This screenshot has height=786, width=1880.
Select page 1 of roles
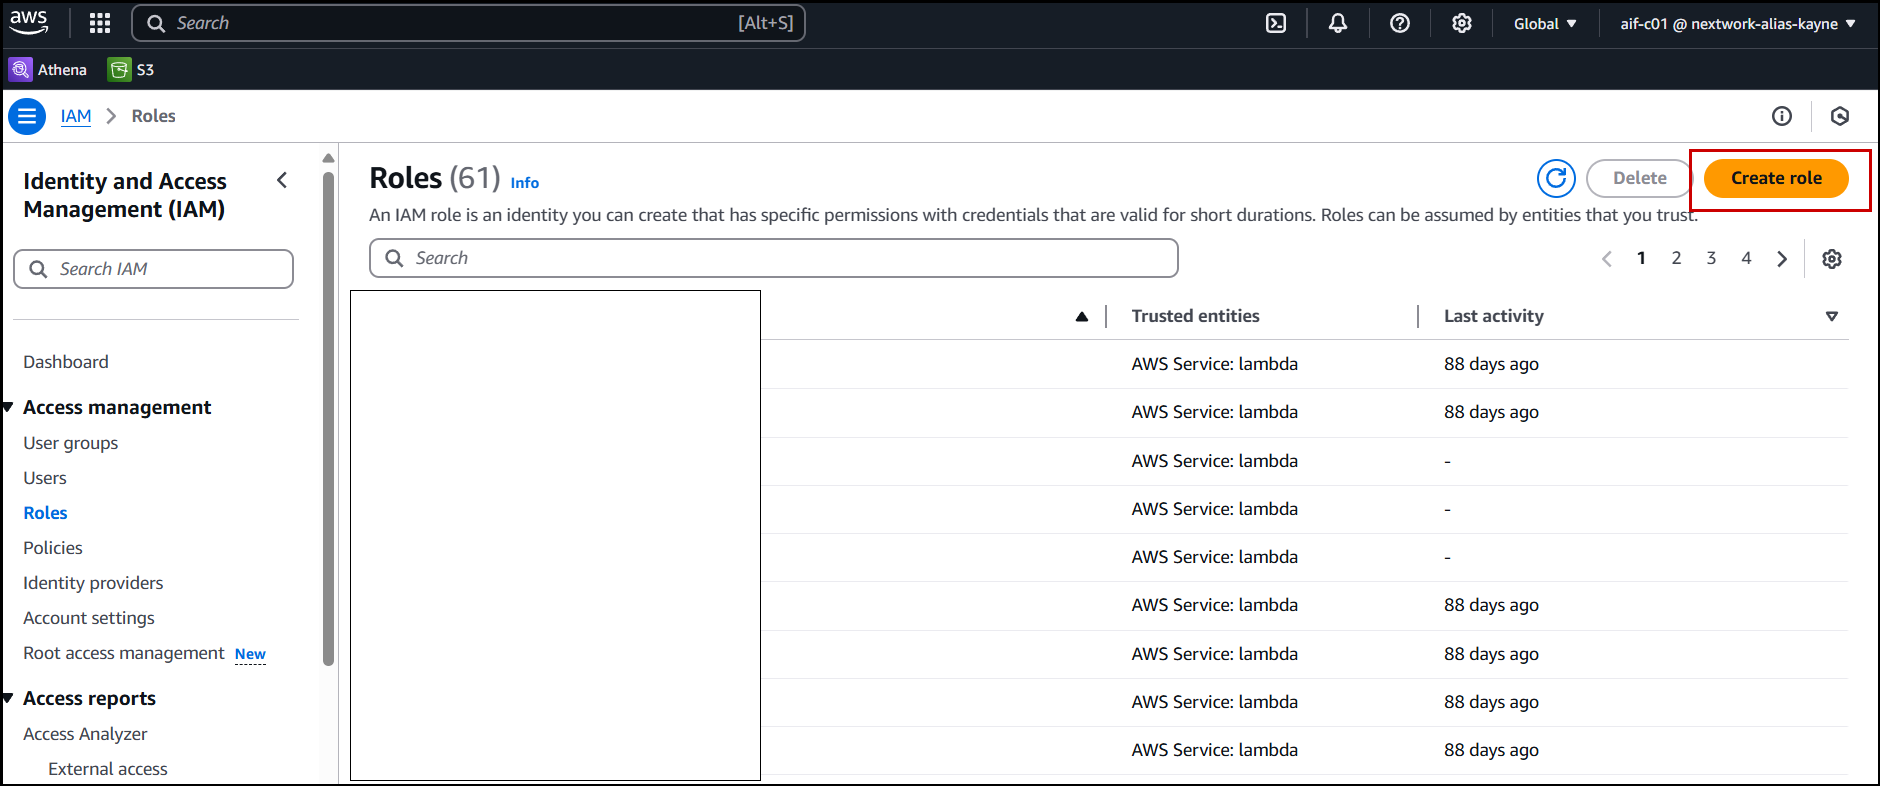click(x=1641, y=258)
